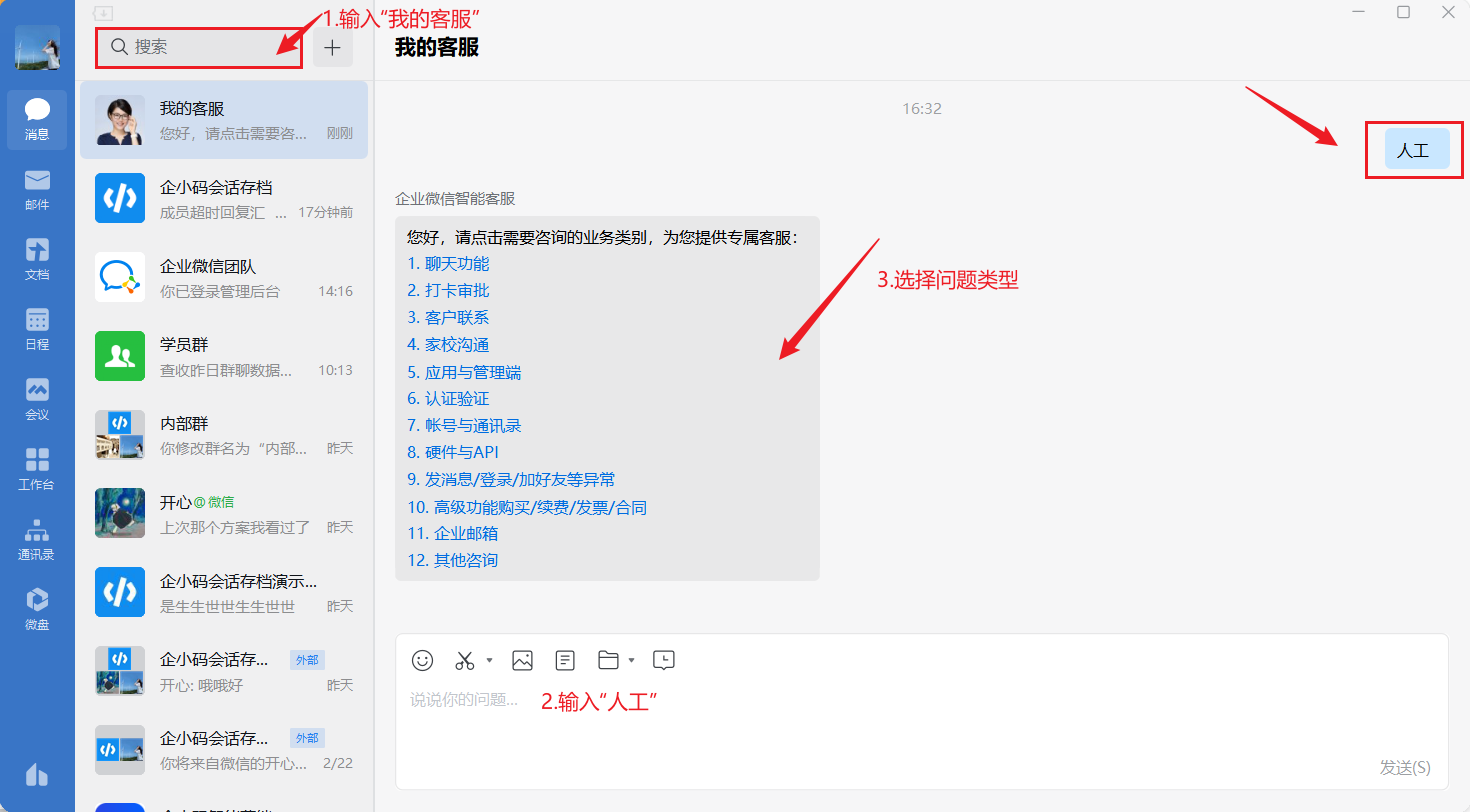This screenshot has height=812, width=1470.
Task: Open the WeDrive (微盘) sidebar icon
Action: point(37,610)
